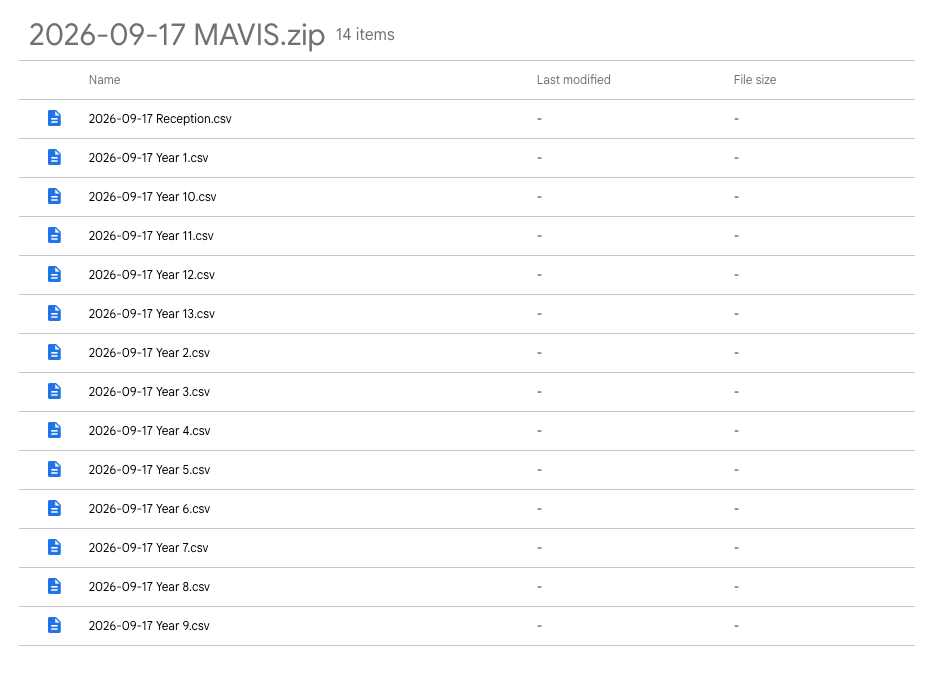Select the file icon for Year 2.csv
Viewport: 945px width, 679px height.
[54, 352]
